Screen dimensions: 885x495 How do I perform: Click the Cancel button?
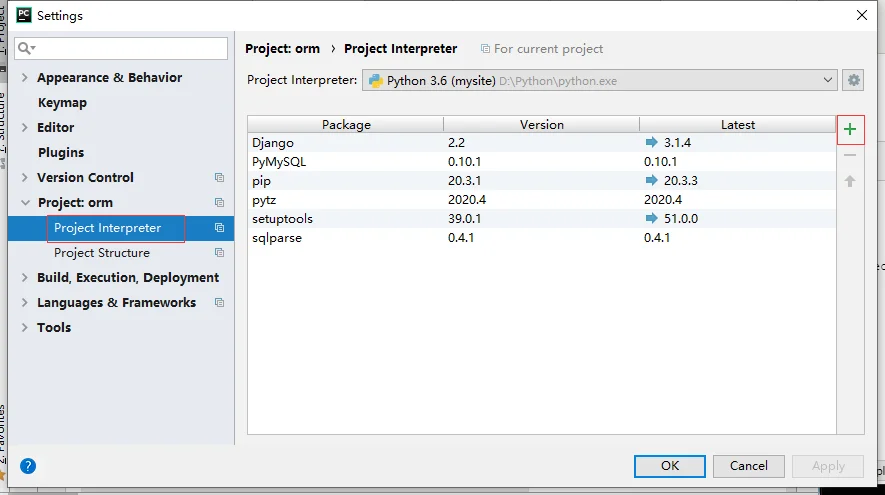748,466
